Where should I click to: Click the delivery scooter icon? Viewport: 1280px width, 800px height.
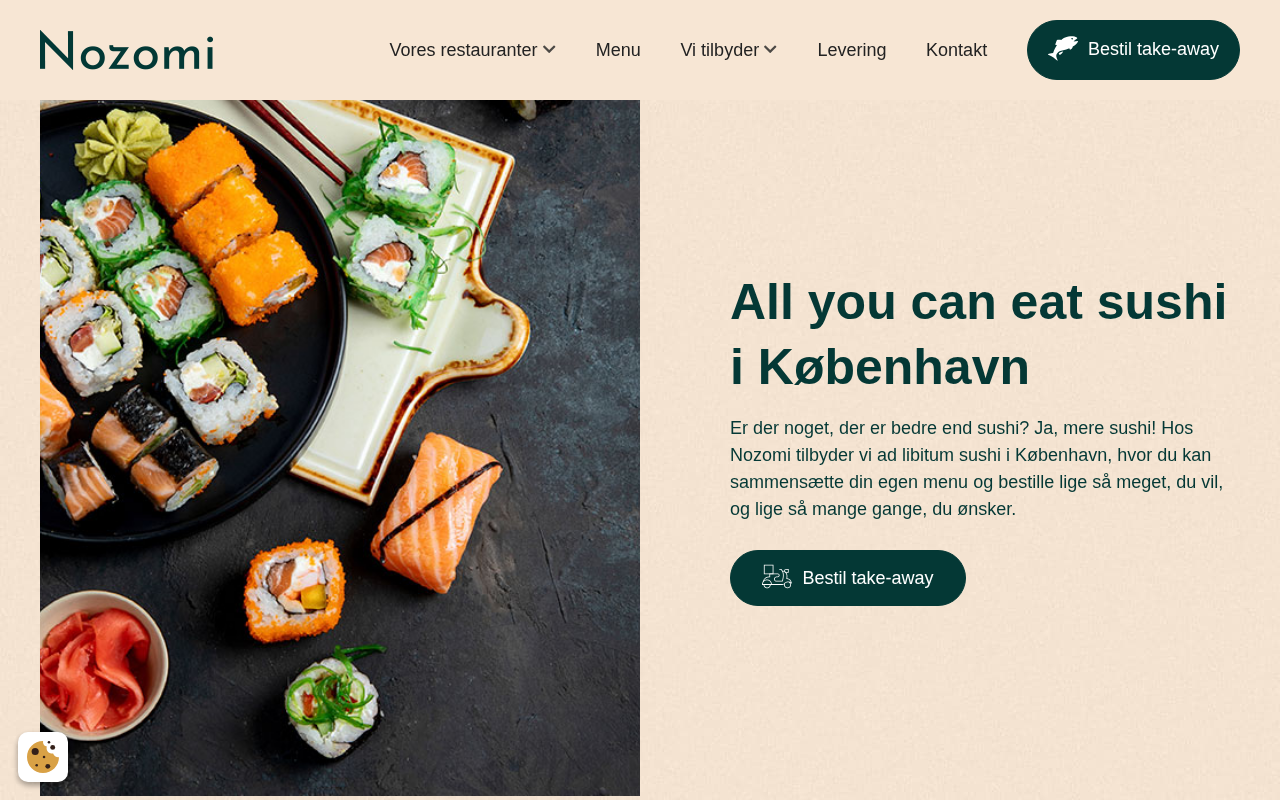[x=777, y=577]
